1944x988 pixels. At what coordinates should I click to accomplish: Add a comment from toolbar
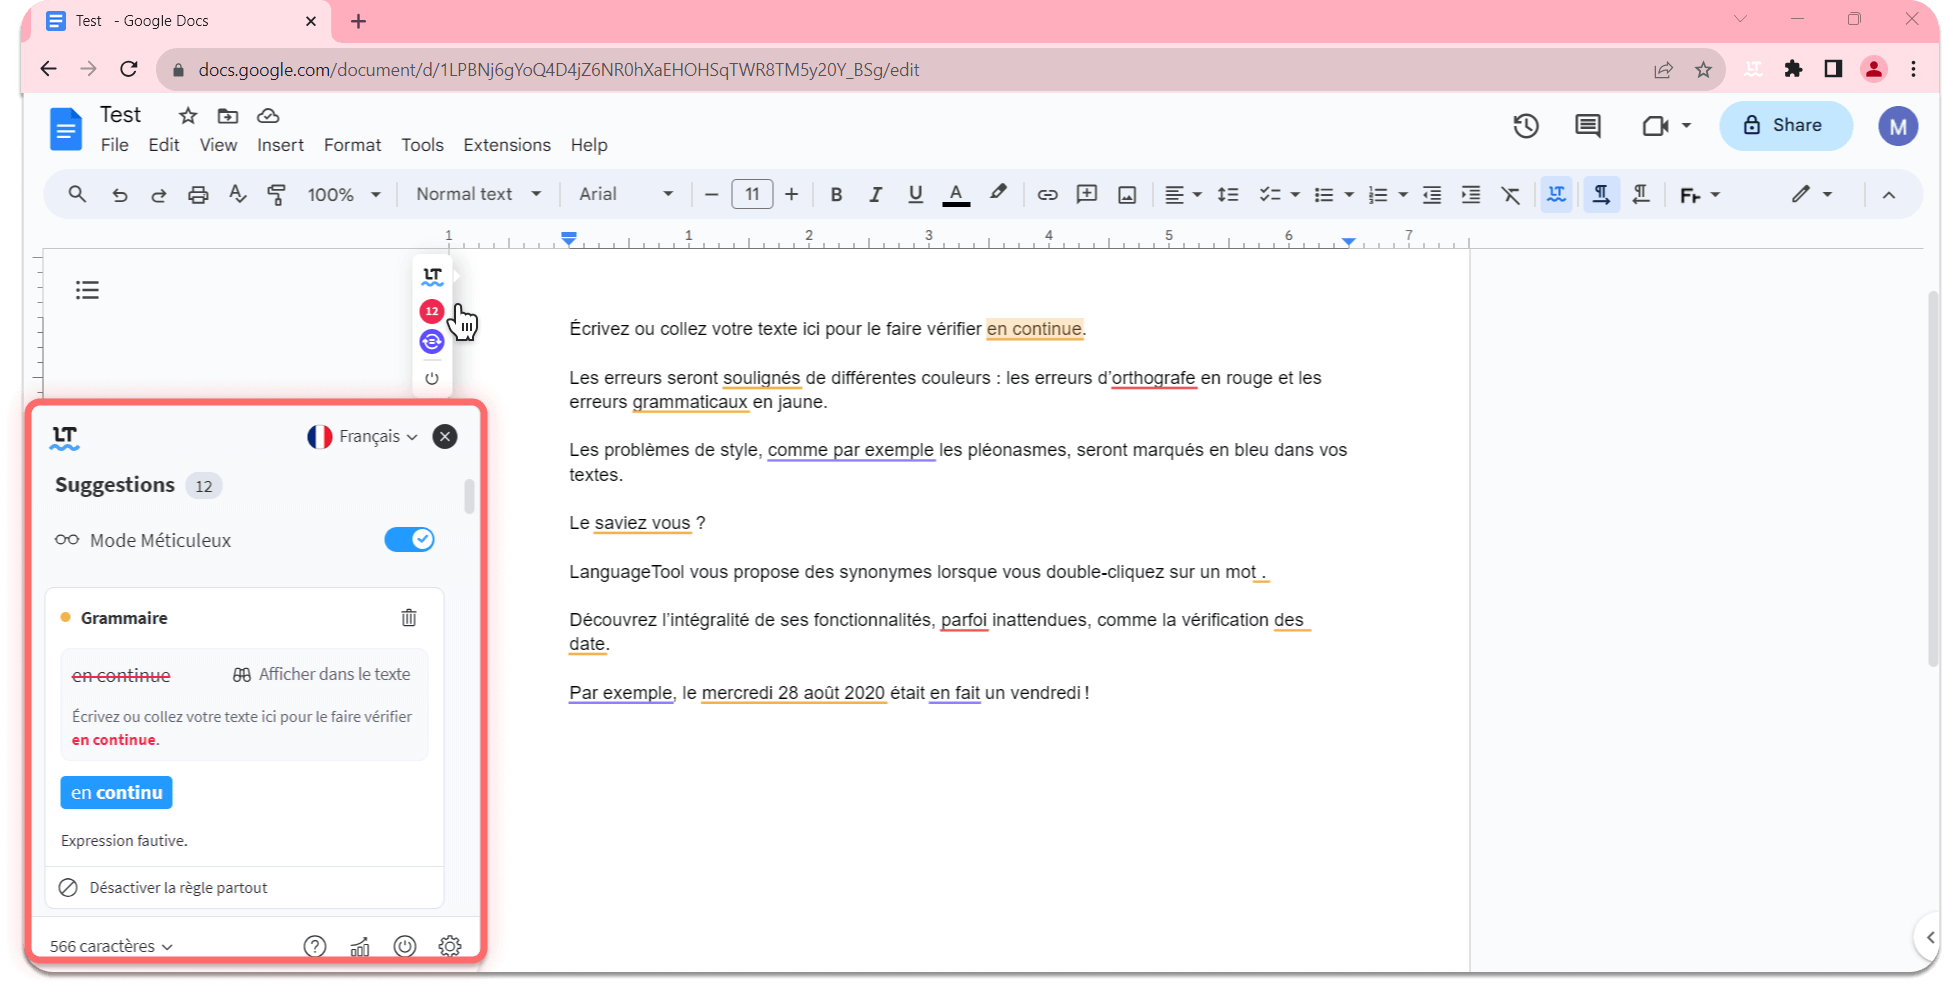coord(1087,194)
